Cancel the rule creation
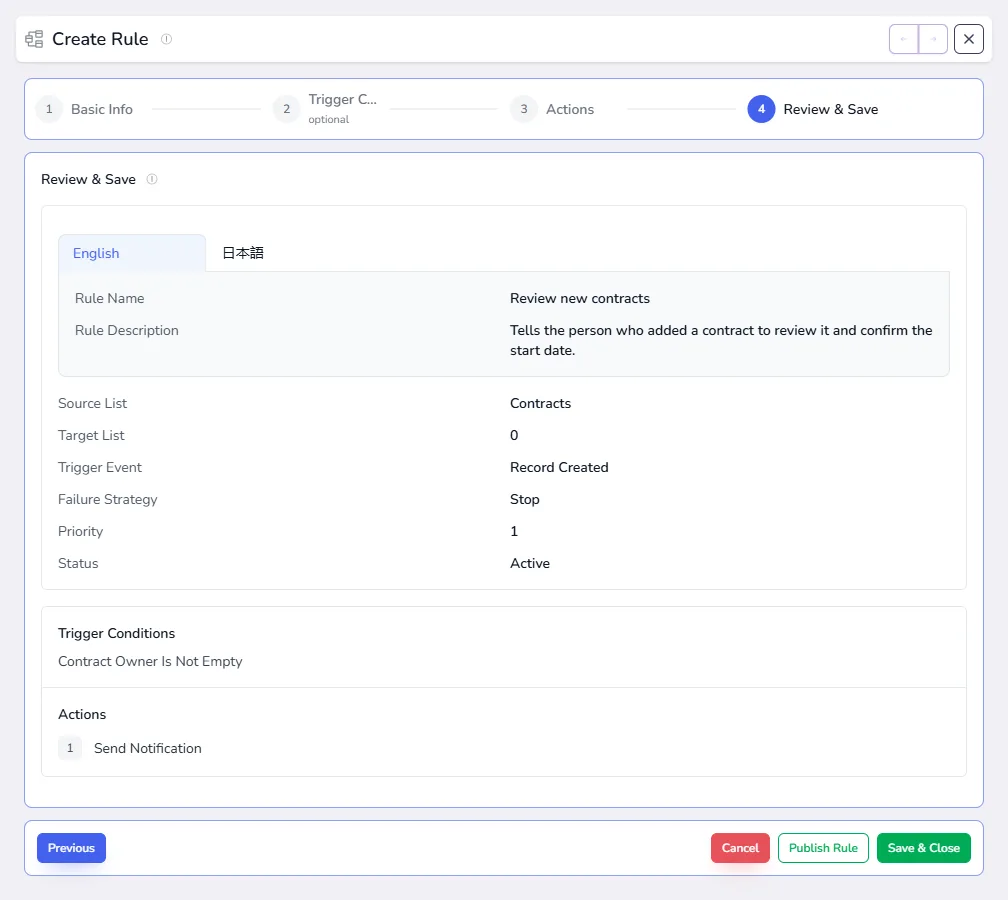Screen dimensions: 1008x900 pyautogui.click(x=741, y=848)
